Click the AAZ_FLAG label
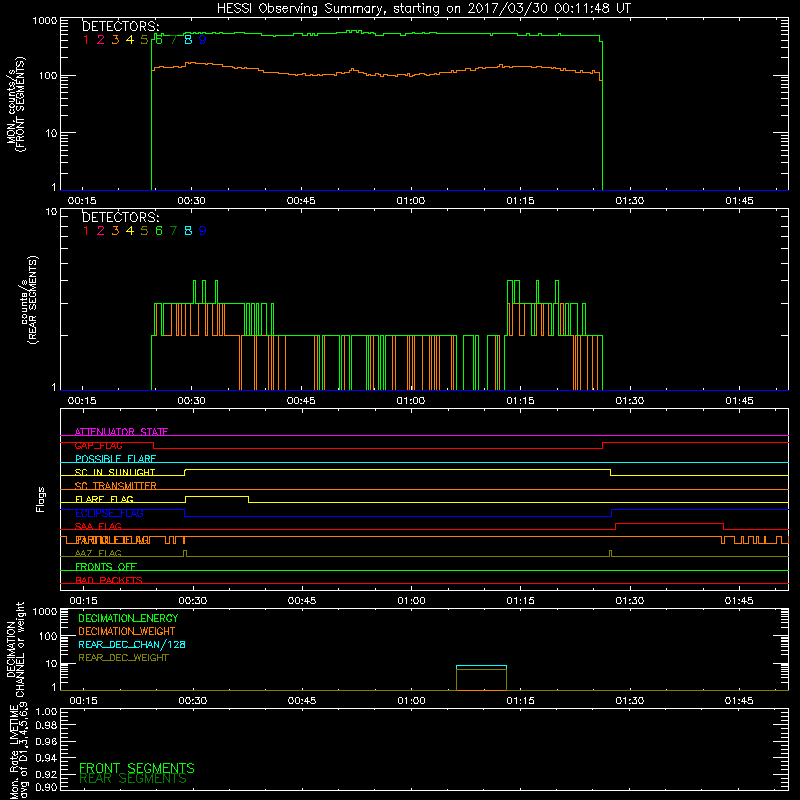This screenshot has height=800, width=800. [x=98, y=553]
